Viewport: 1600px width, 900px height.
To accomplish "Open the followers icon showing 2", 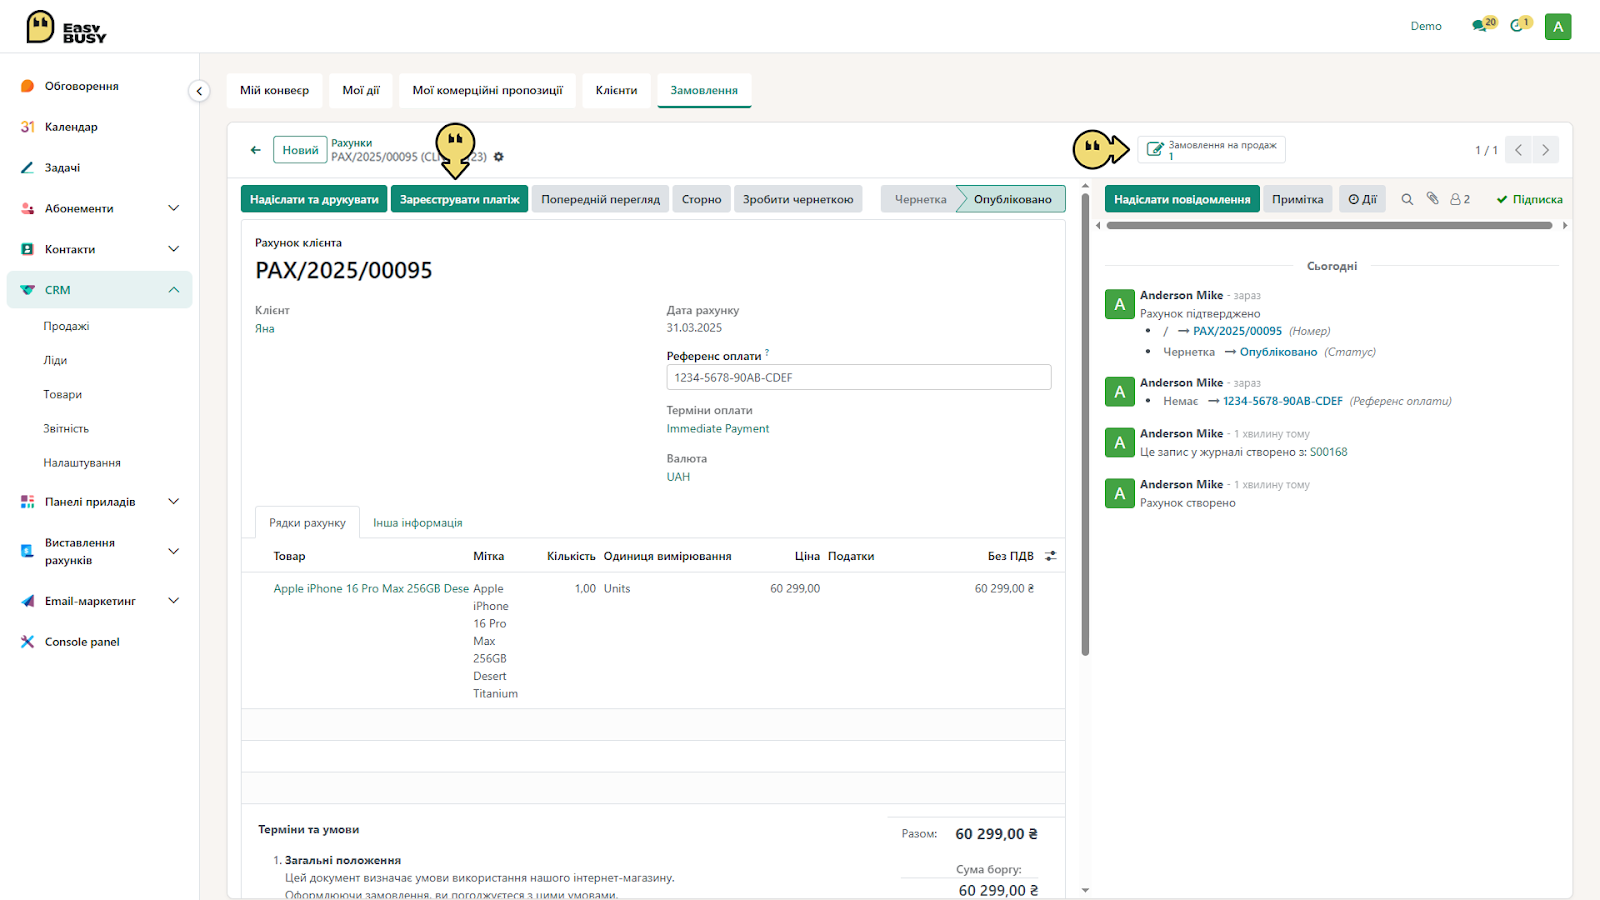I will pyautogui.click(x=1460, y=199).
